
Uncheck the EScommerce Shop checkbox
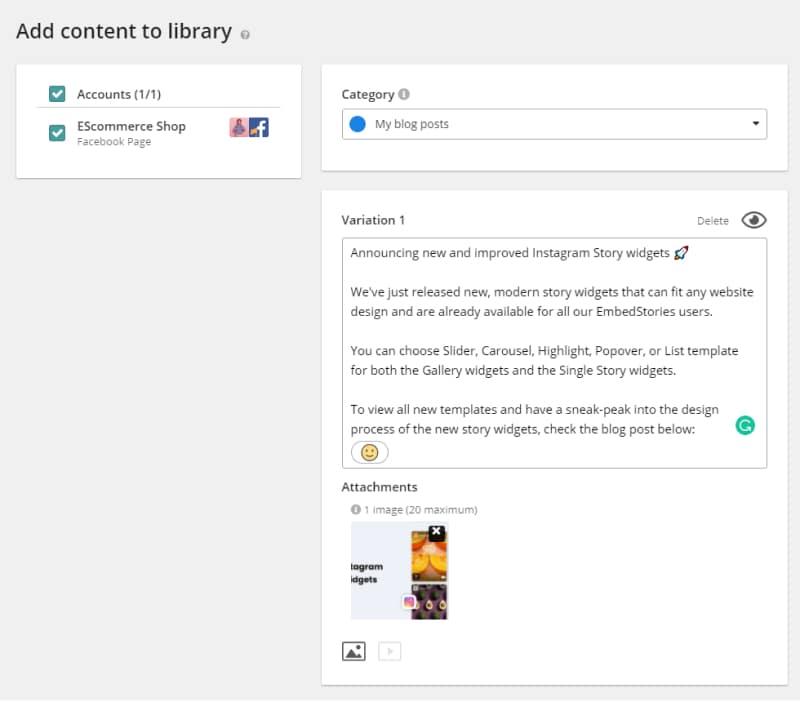click(x=57, y=133)
